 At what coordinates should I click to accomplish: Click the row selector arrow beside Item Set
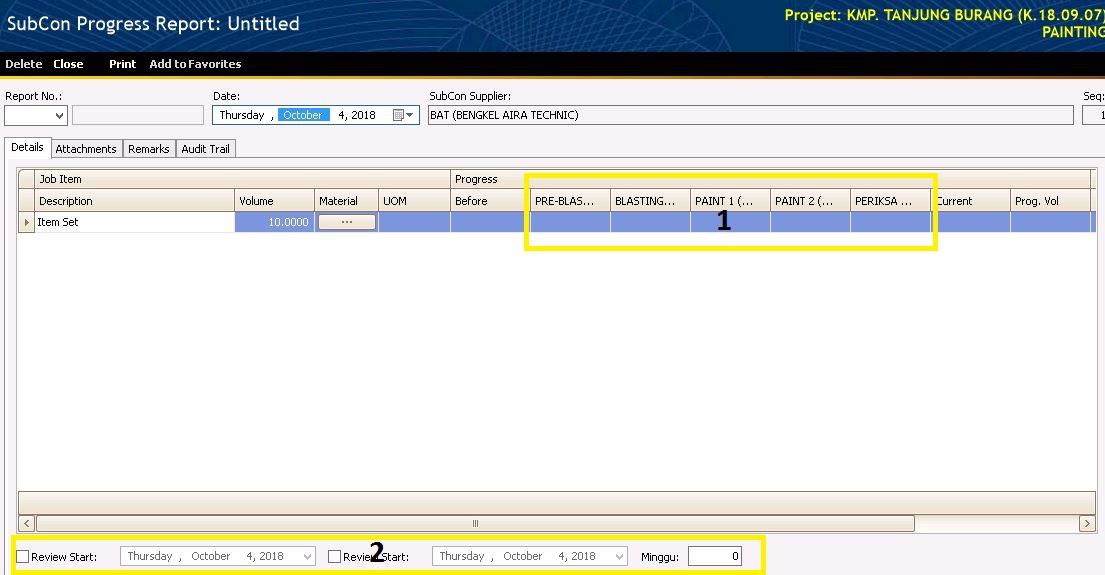click(x=26, y=223)
